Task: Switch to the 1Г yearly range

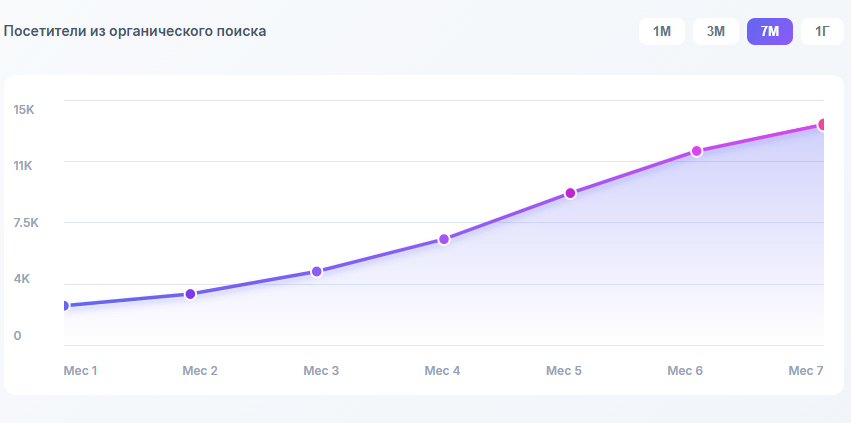Action: [x=822, y=31]
